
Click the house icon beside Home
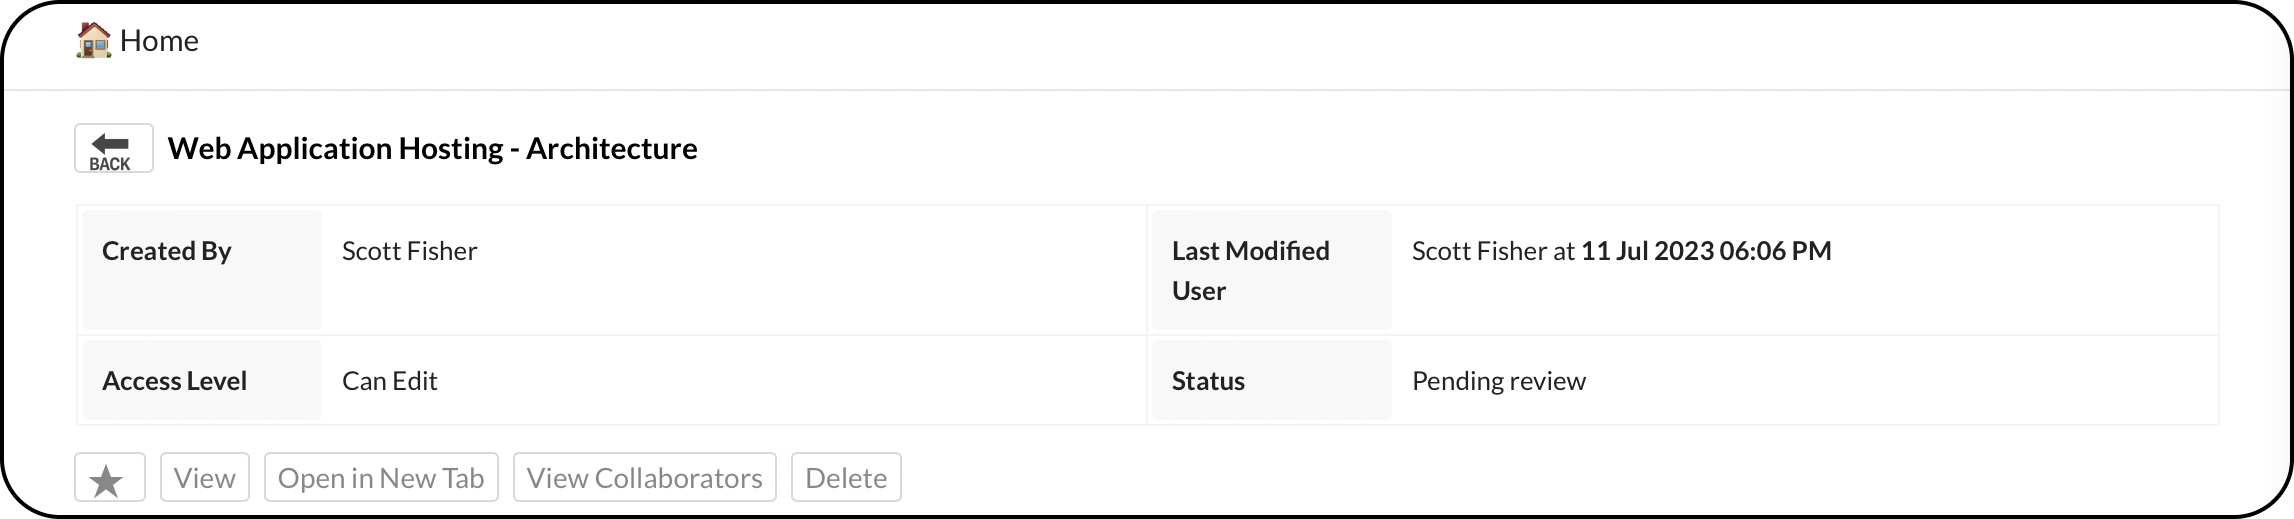(93, 41)
